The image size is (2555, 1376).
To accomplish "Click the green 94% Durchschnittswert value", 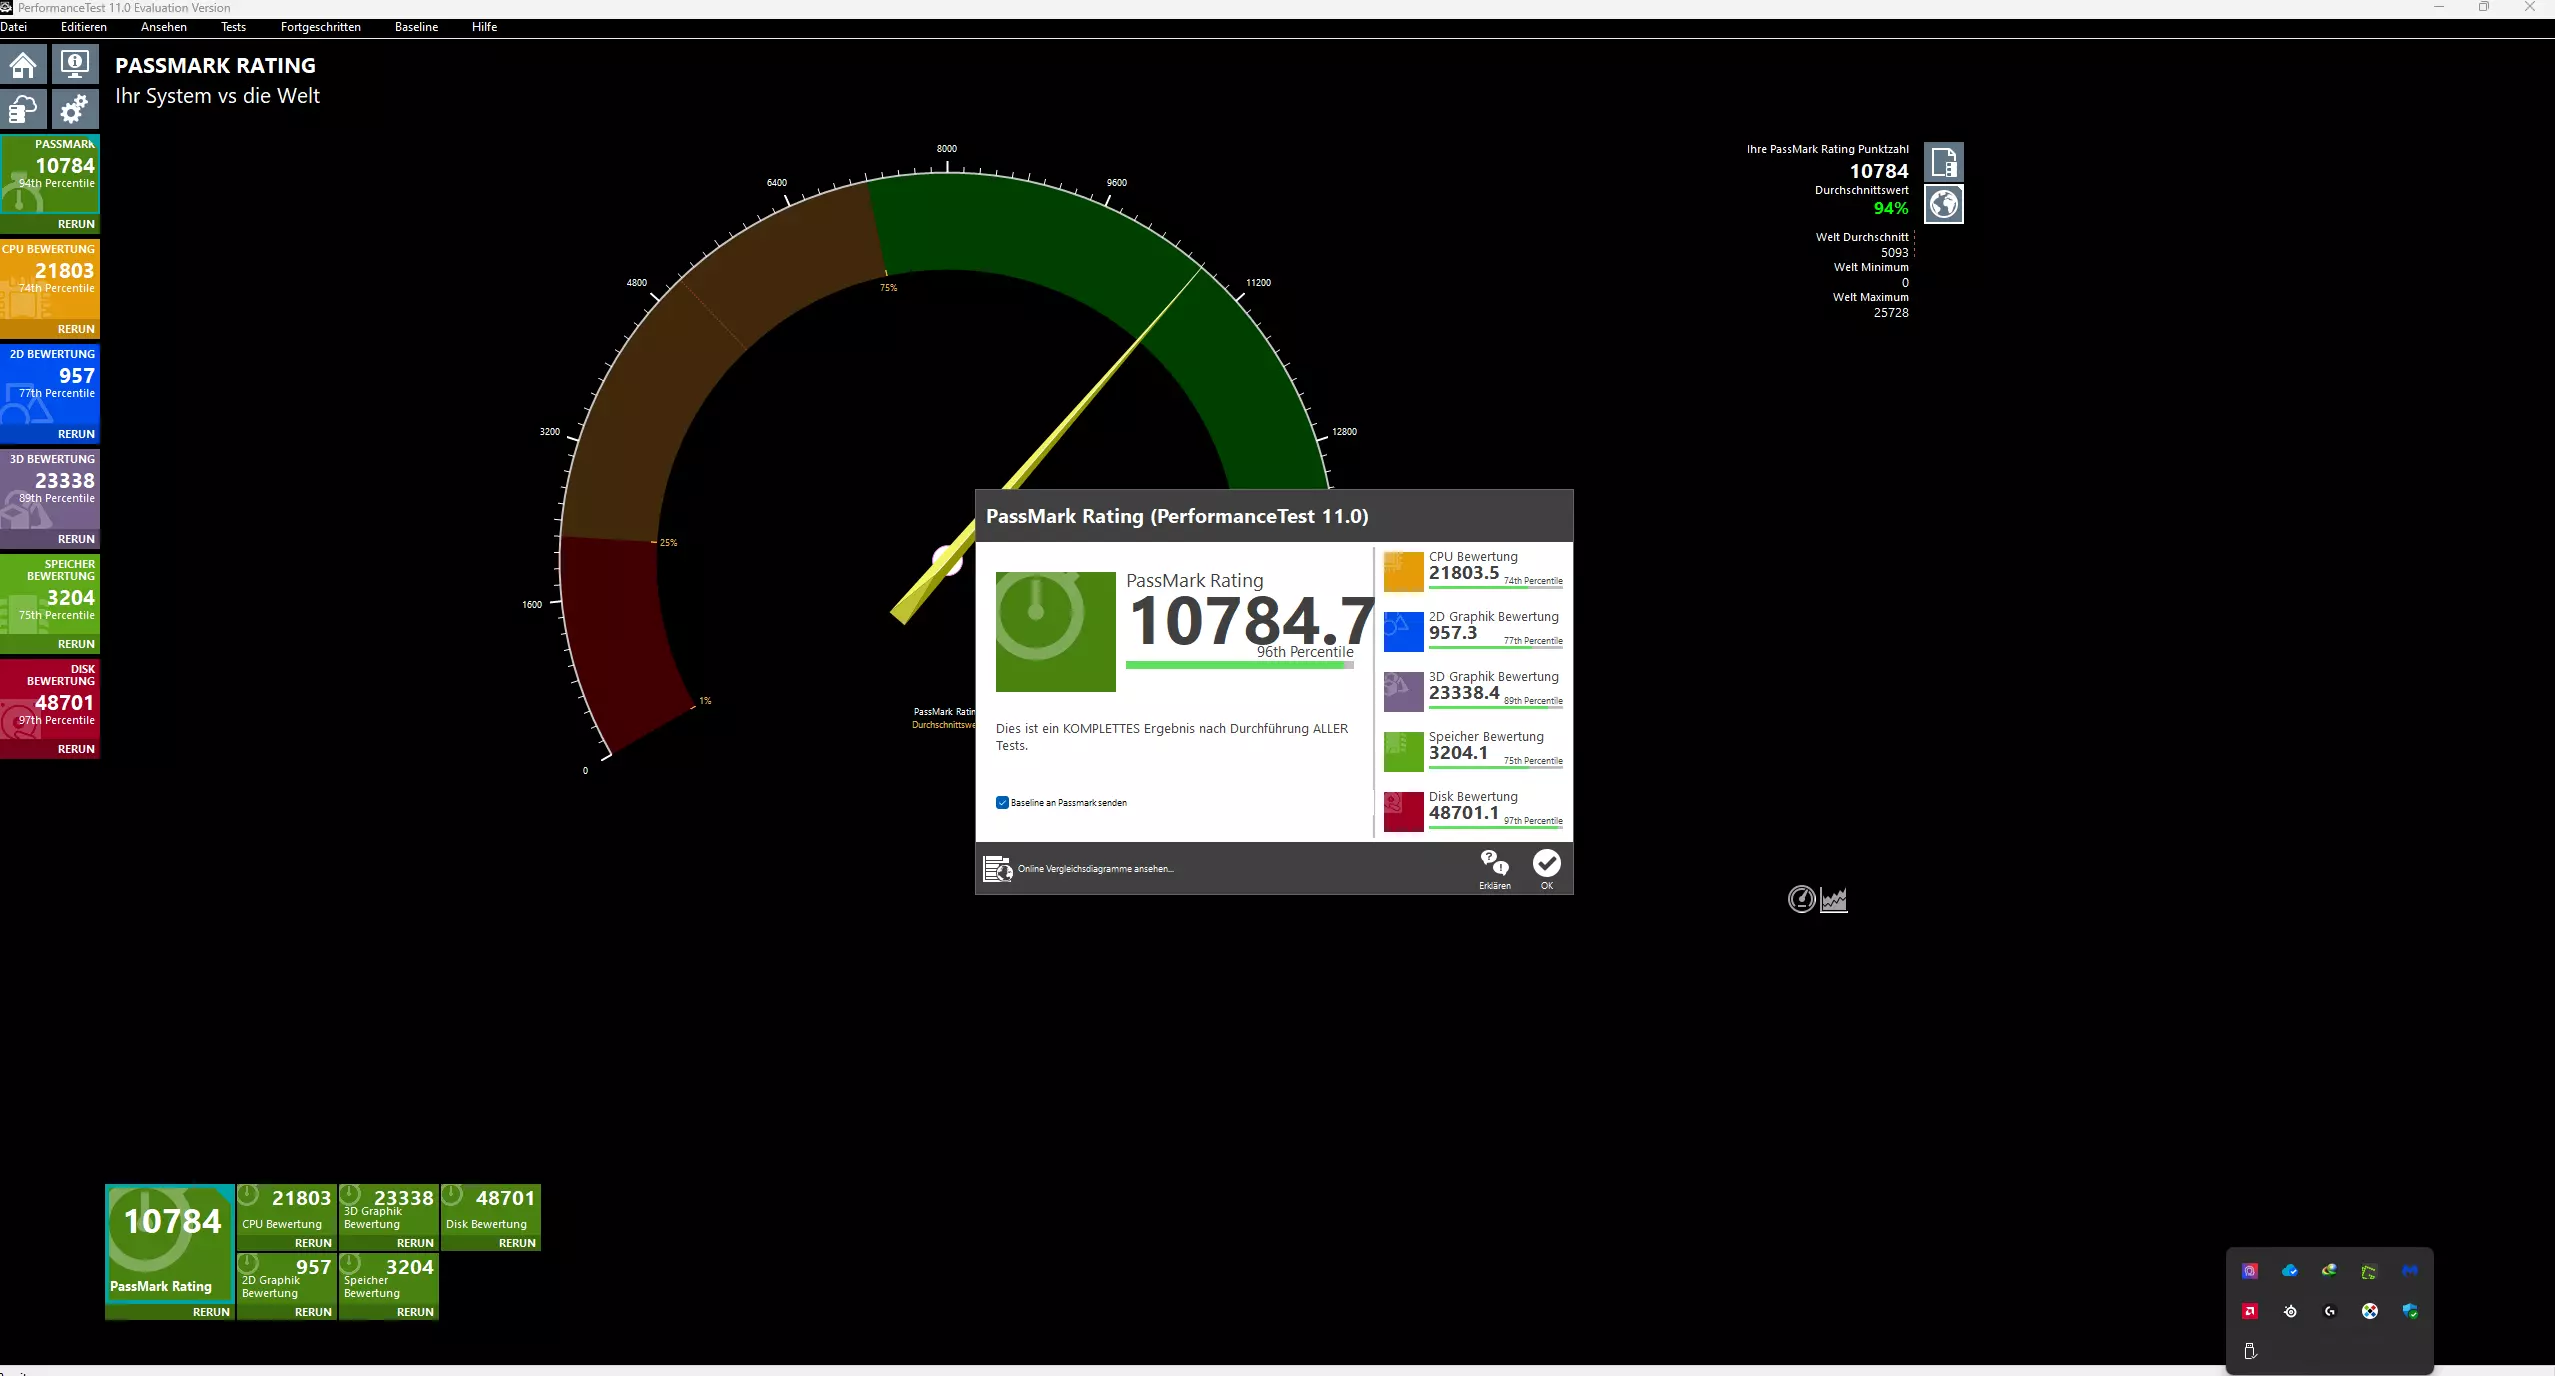I will pyautogui.click(x=1890, y=208).
